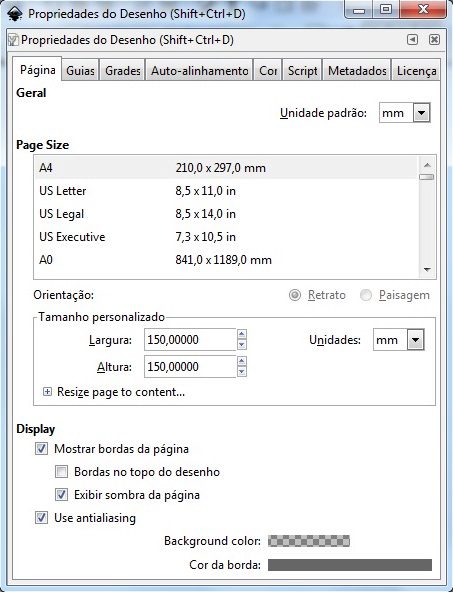The image size is (453, 592).
Task: Click the Largura input field
Action: (190, 339)
